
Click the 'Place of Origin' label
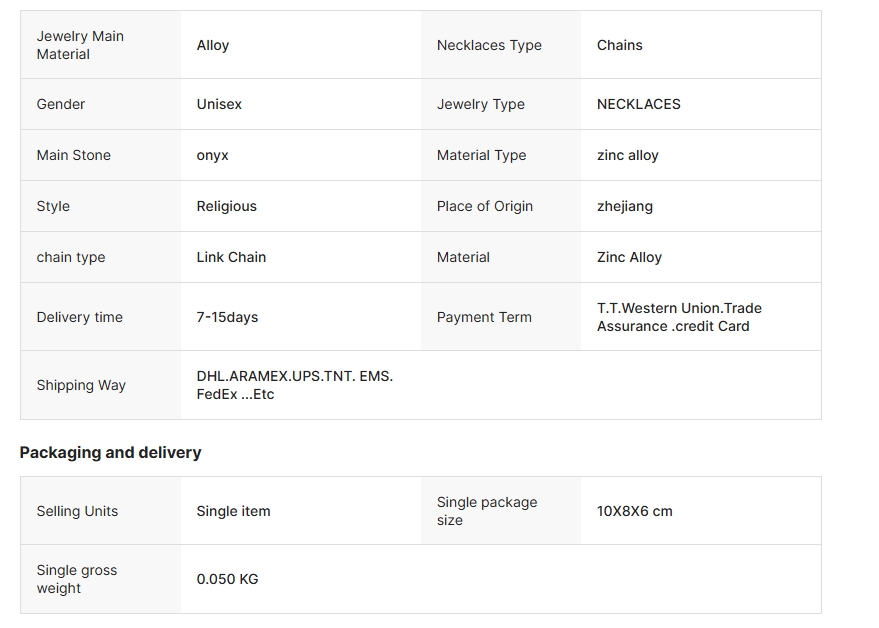tap(485, 206)
